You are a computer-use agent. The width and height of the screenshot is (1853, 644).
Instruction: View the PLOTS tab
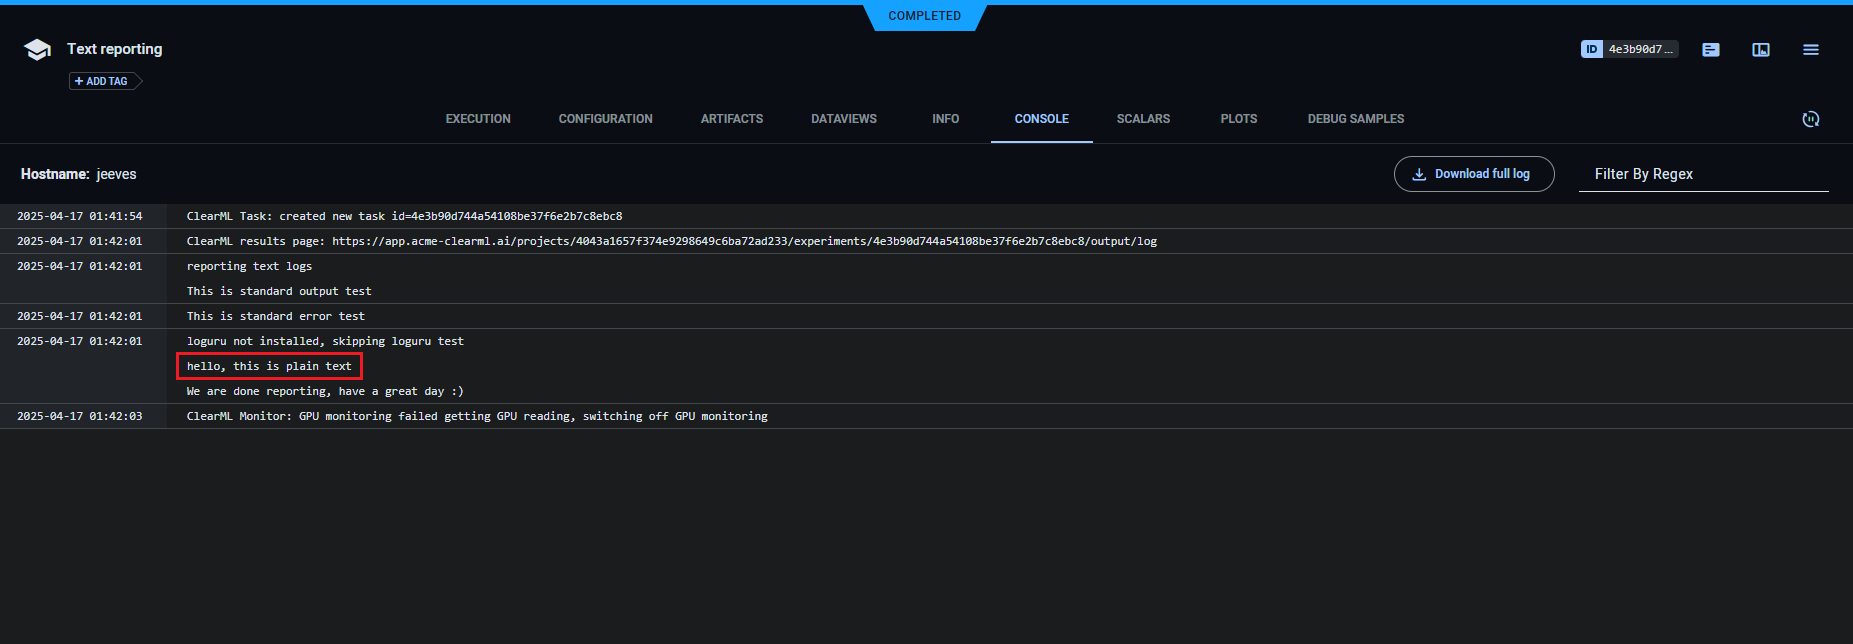[x=1239, y=119]
